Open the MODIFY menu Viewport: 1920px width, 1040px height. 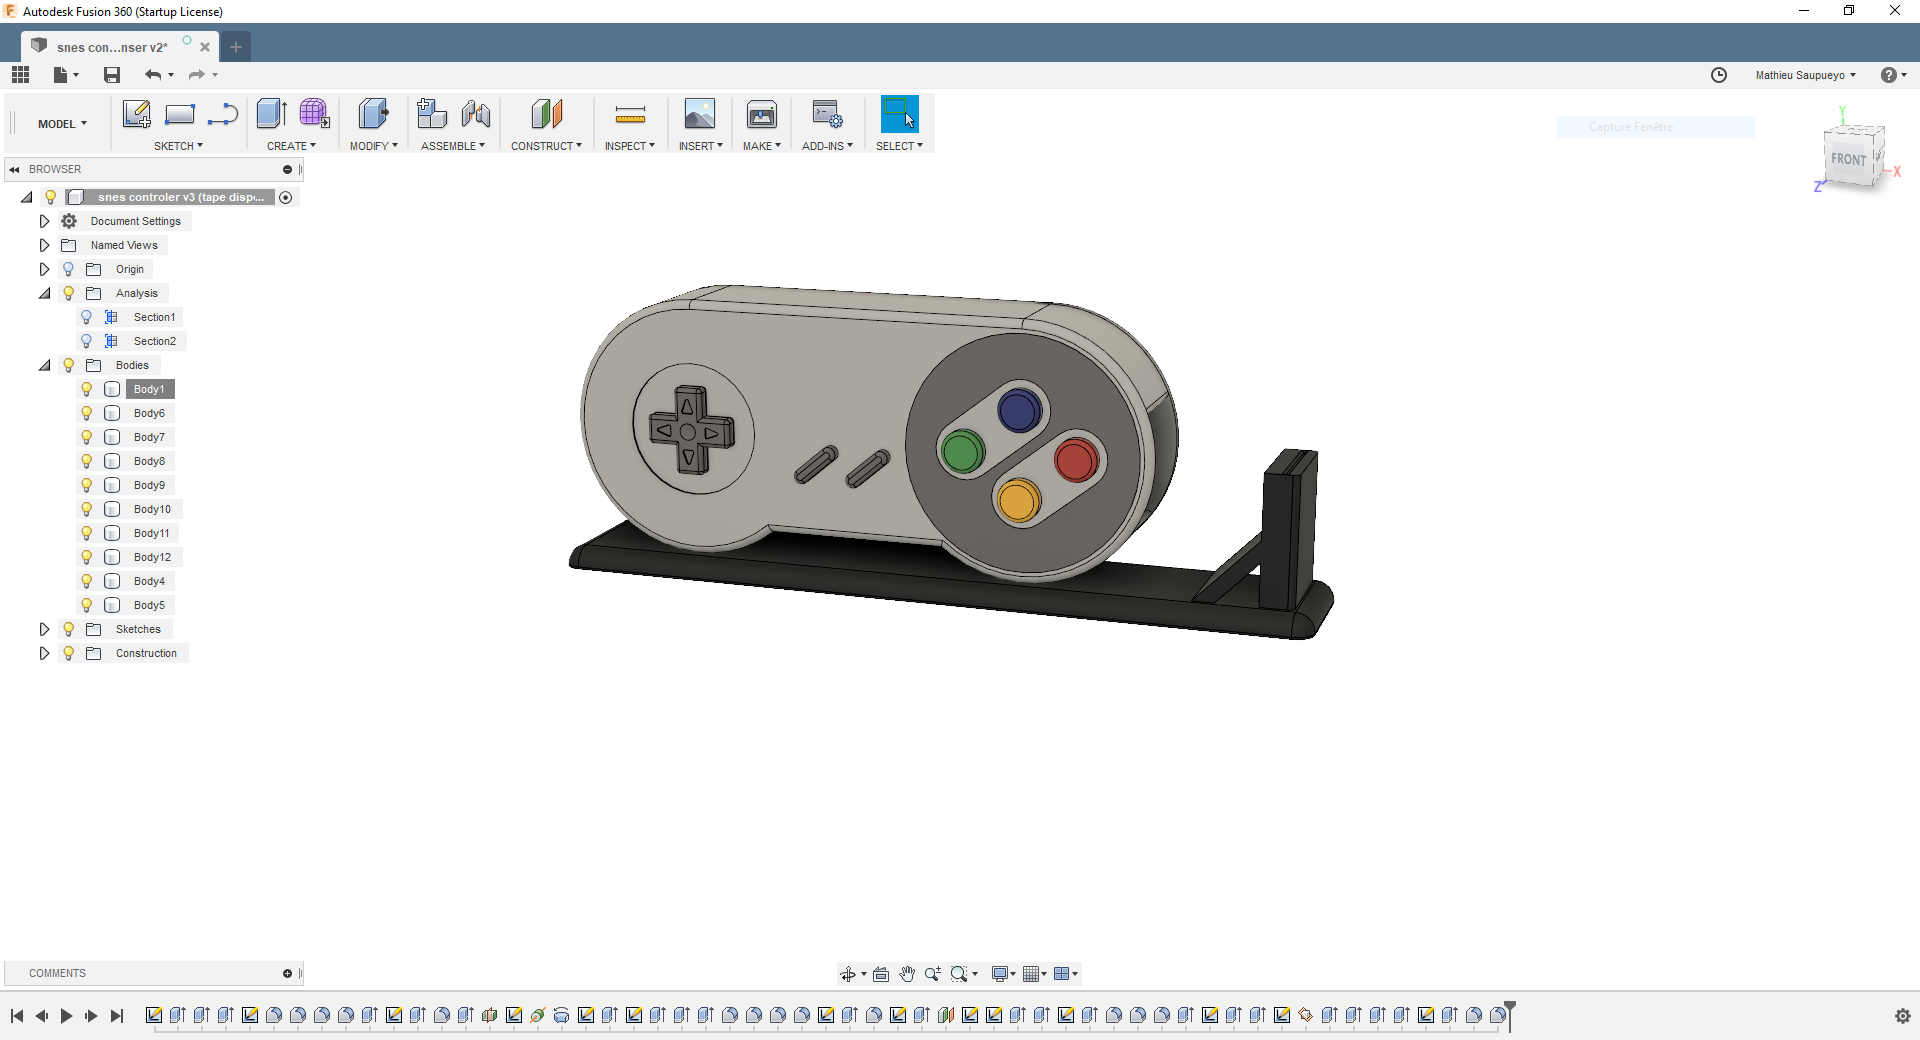(x=373, y=146)
